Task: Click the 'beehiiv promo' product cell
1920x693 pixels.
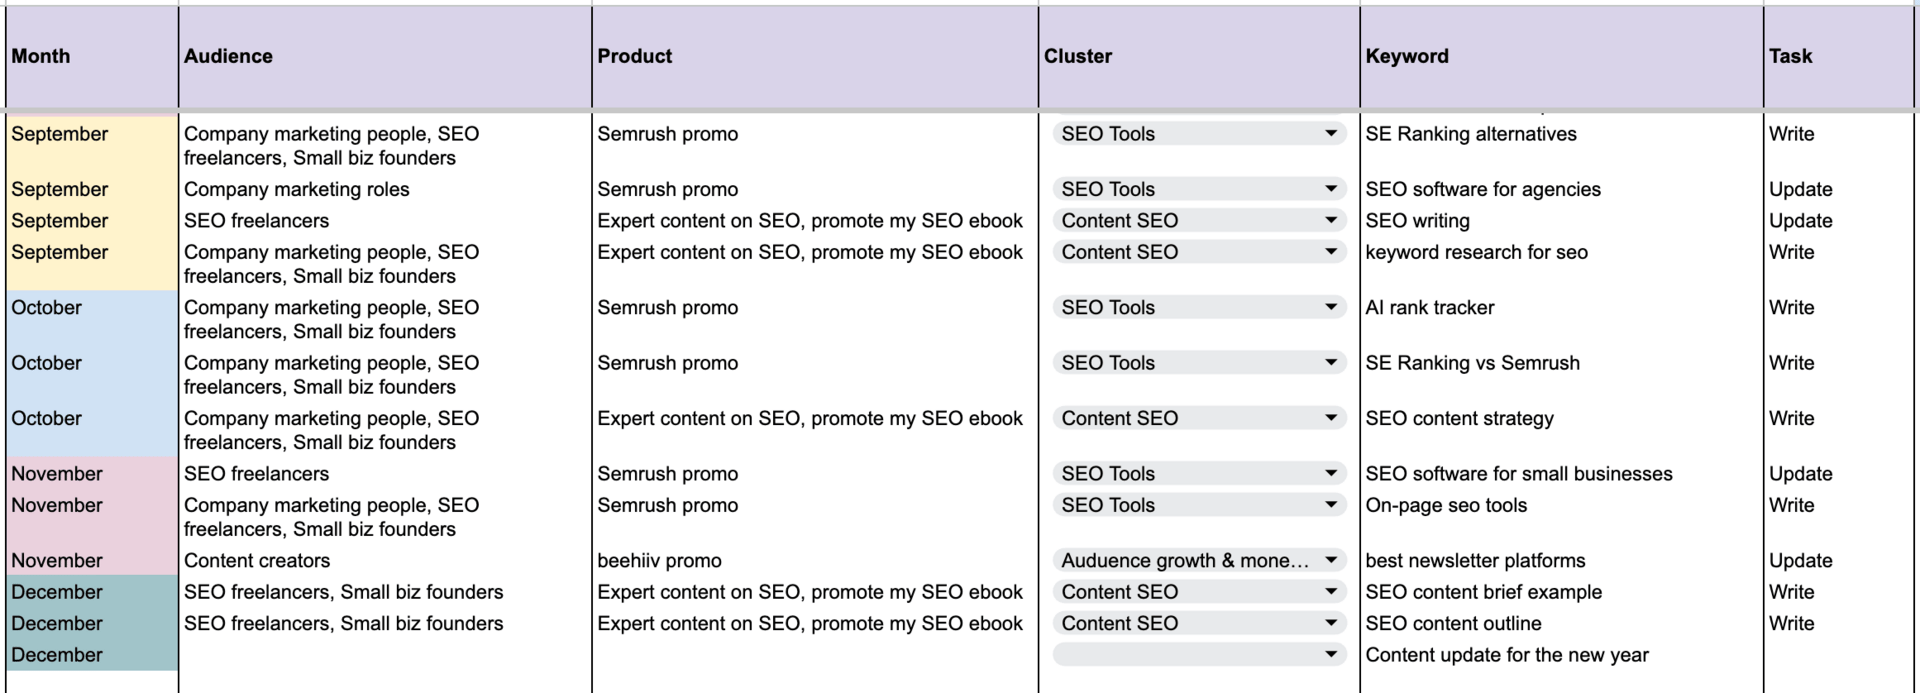Action: pos(815,561)
